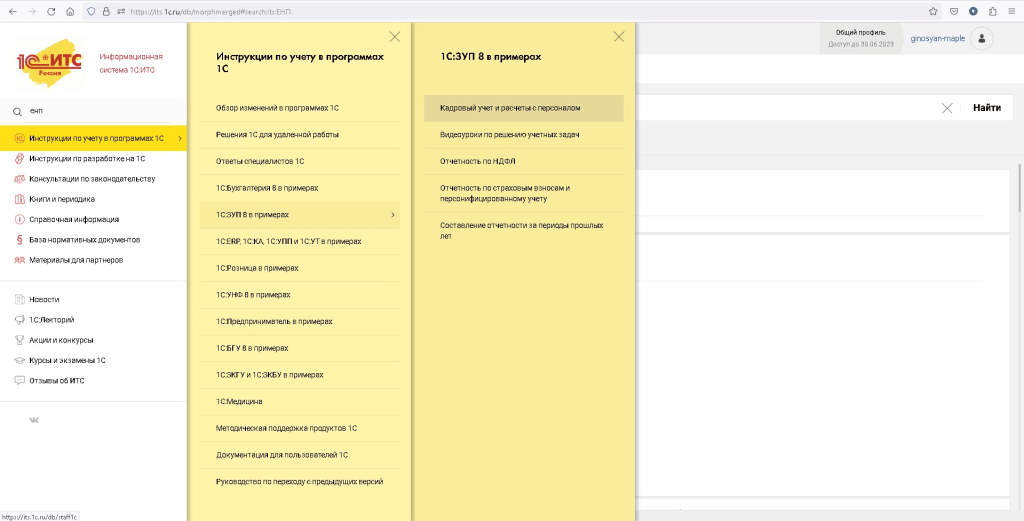
Task: Close the Инструкции по учету panel
Action: tap(394, 37)
